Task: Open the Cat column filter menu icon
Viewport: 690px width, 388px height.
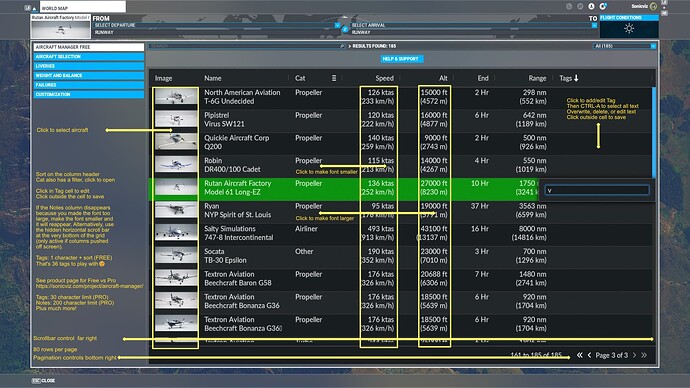Action: (x=334, y=78)
